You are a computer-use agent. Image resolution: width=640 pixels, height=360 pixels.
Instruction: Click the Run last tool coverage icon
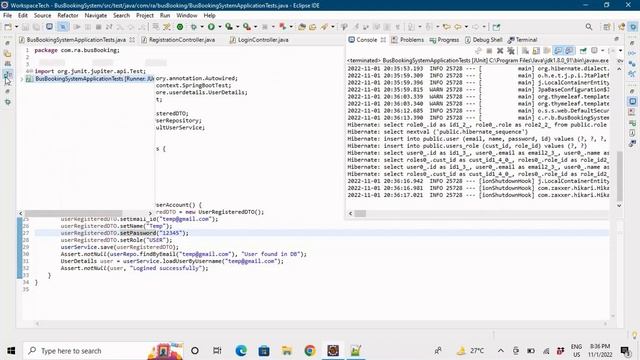(x=229, y=27)
